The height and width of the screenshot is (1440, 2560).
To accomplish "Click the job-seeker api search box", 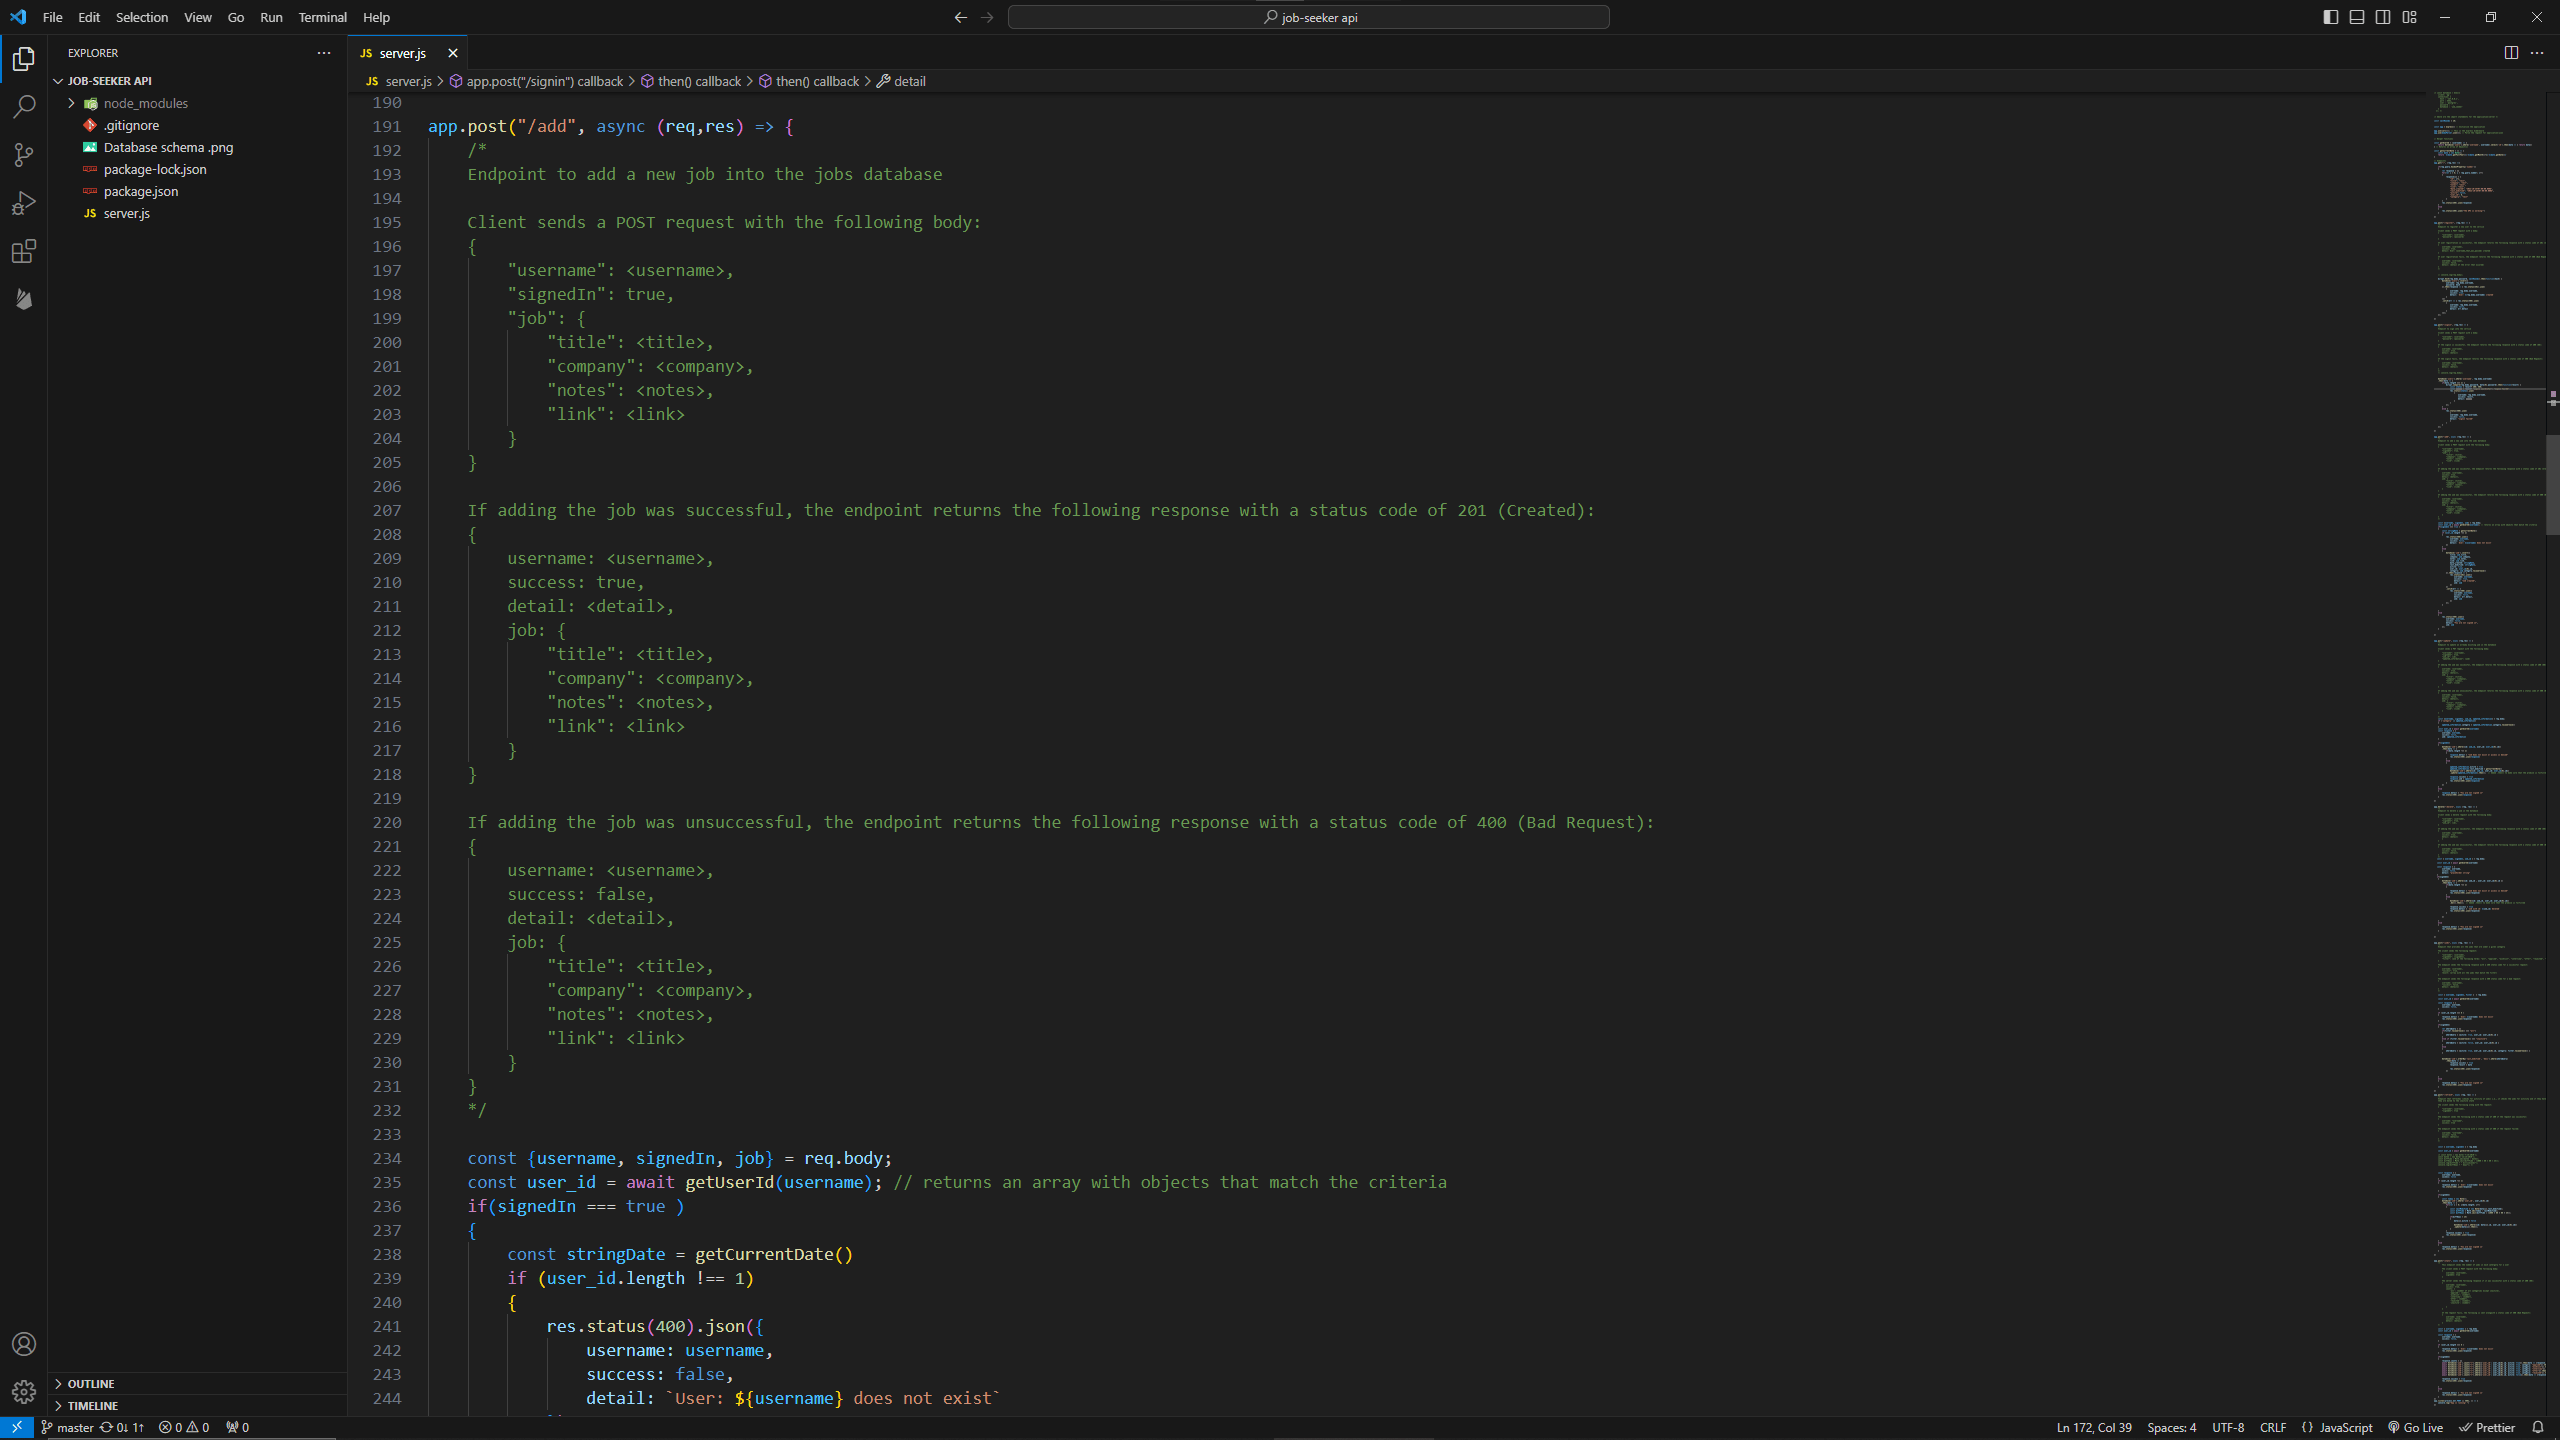I will (x=1308, y=17).
